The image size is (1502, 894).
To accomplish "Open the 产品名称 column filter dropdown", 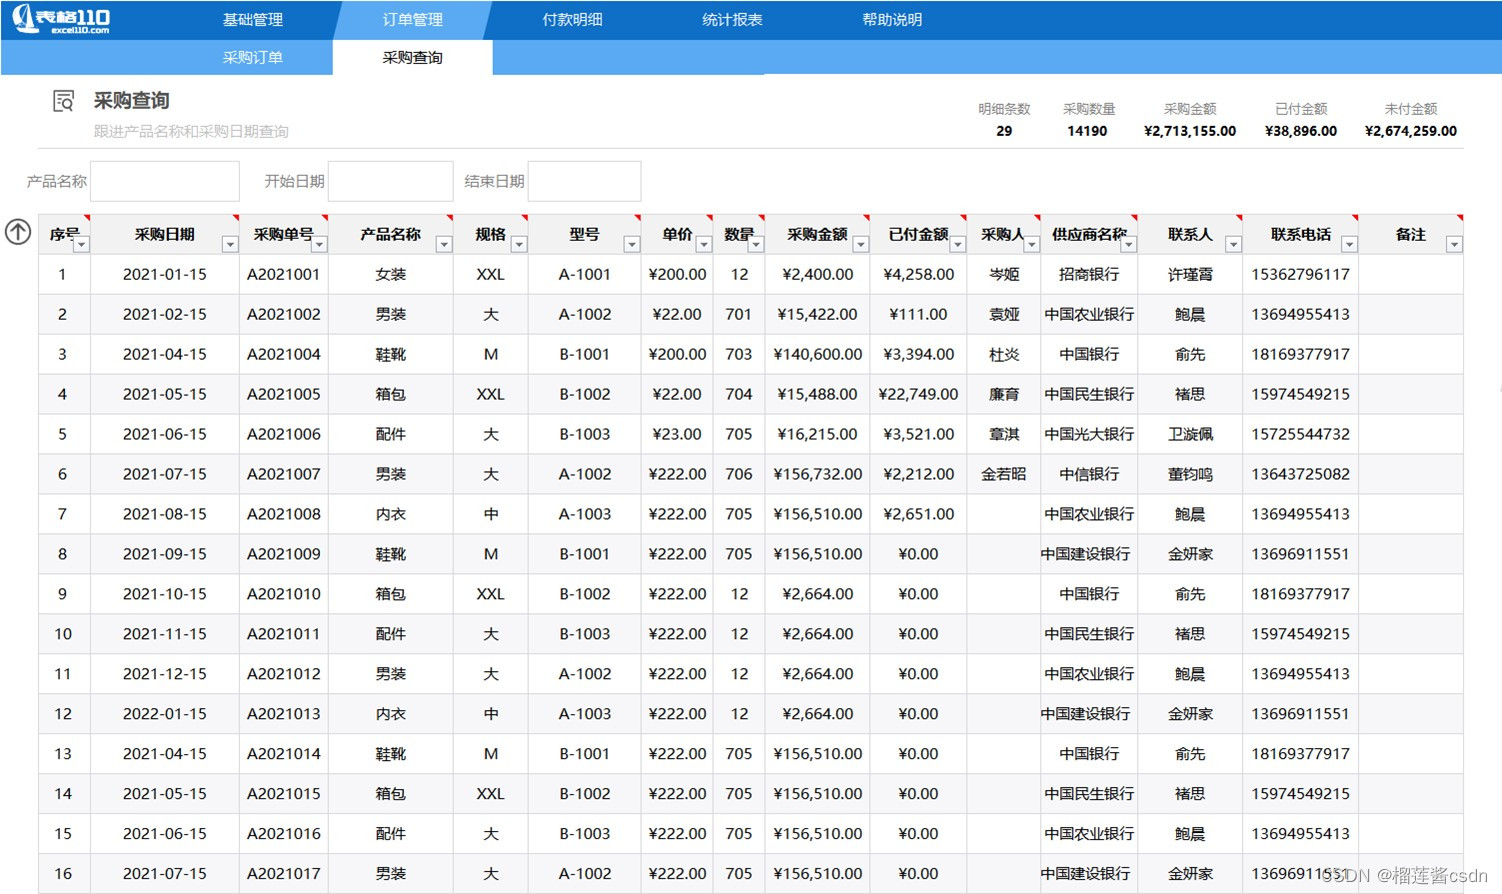I will 444,244.
